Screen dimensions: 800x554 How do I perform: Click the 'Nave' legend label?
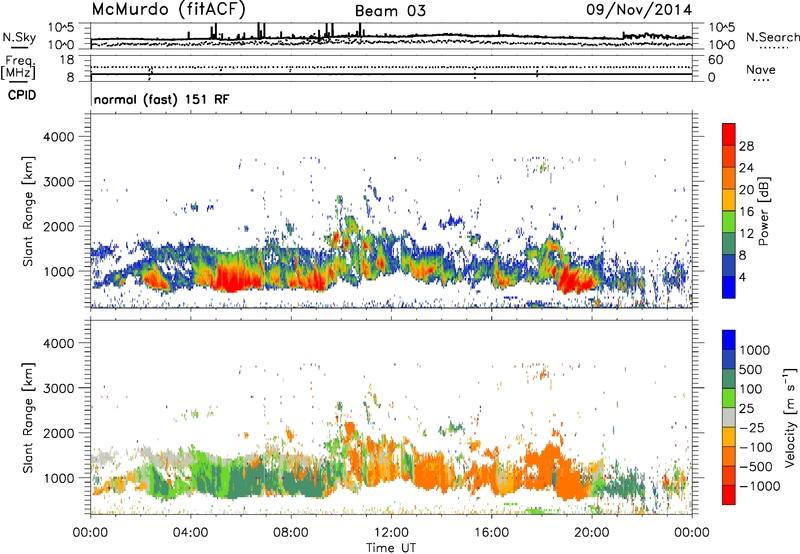point(761,70)
